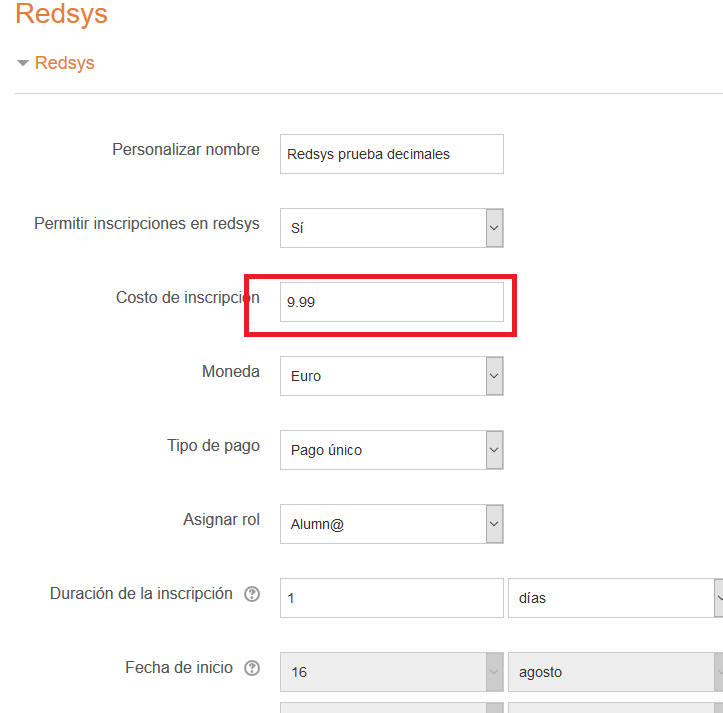The width and height of the screenshot is (723, 713).
Task: Click the Costo de inscripción field
Action: (x=391, y=302)
